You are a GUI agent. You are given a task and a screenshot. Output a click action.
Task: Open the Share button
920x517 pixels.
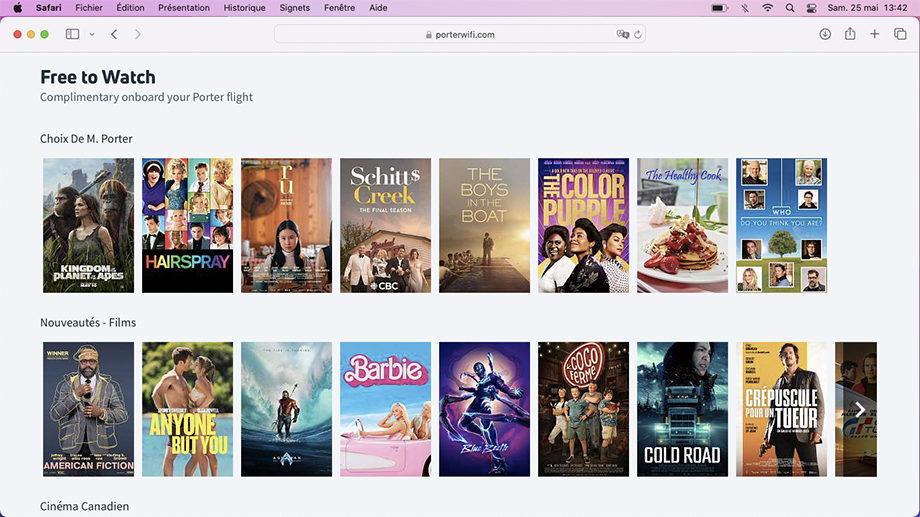pyautogui.click(x=850, y=34)
